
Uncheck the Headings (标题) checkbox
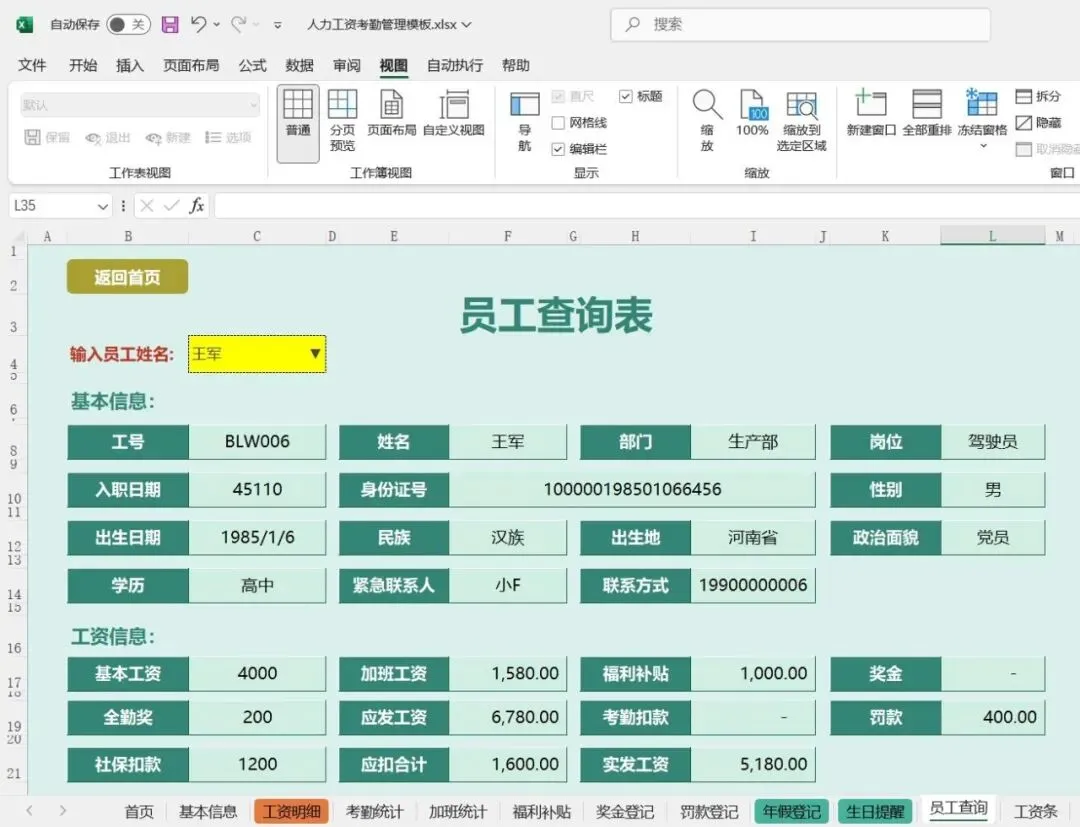[x=625, y=96]
